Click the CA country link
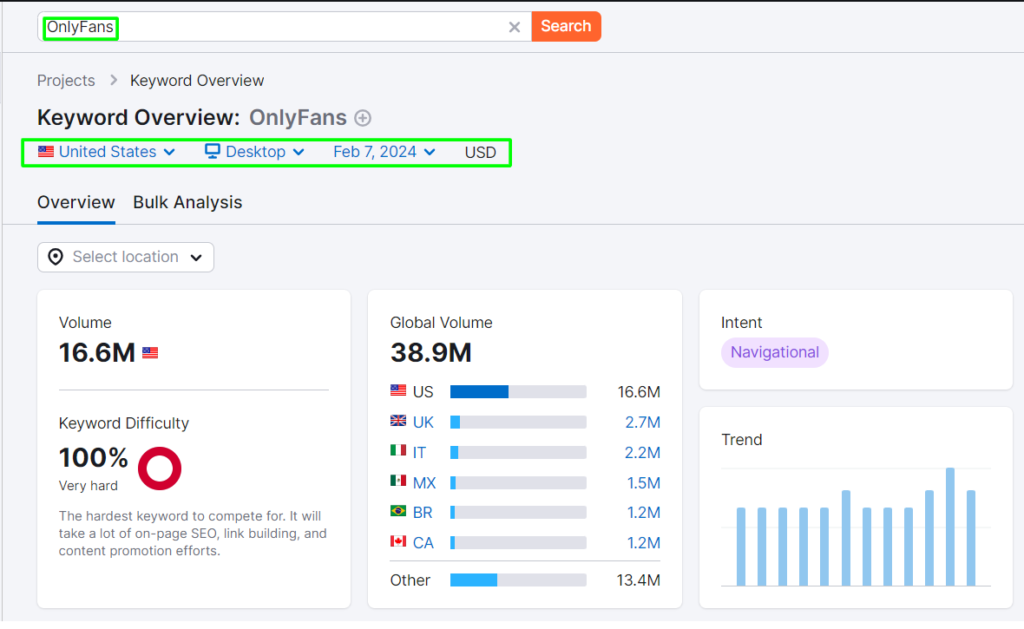1024x629 pixels. click(x=423, y=543)
